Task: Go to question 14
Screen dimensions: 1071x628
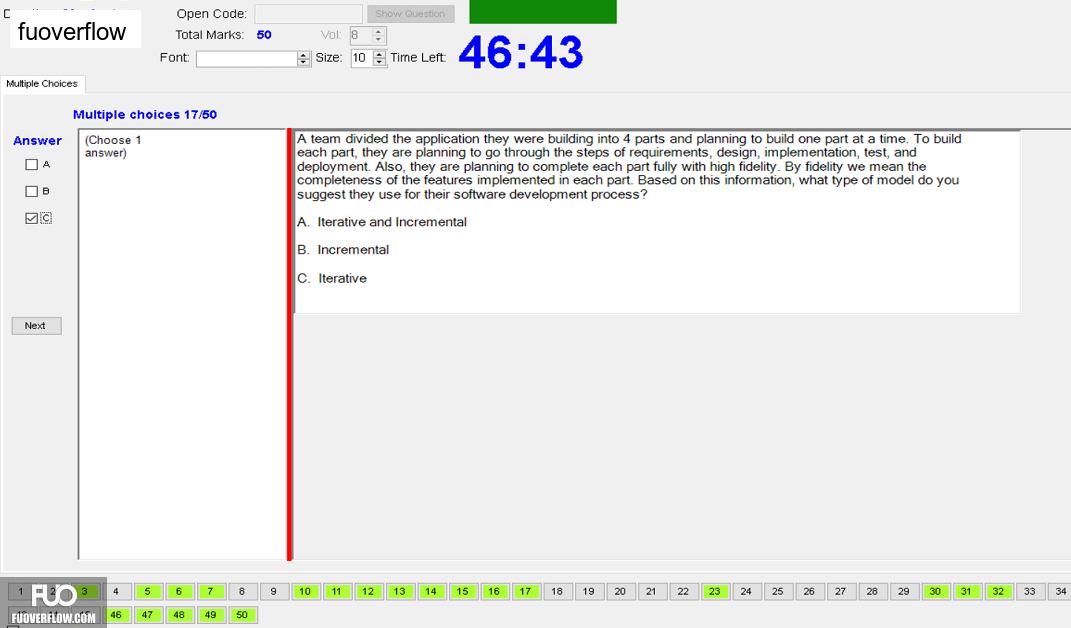Action: [431, 591]
